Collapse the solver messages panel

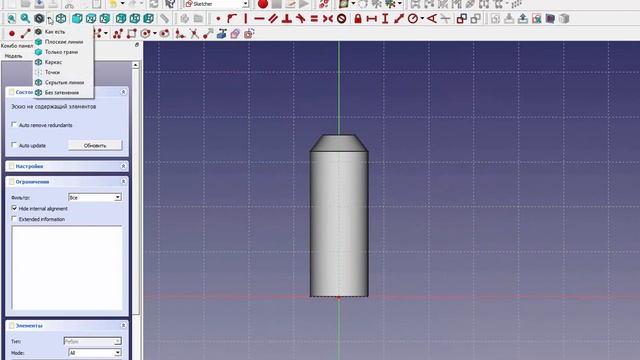(123, 92)
